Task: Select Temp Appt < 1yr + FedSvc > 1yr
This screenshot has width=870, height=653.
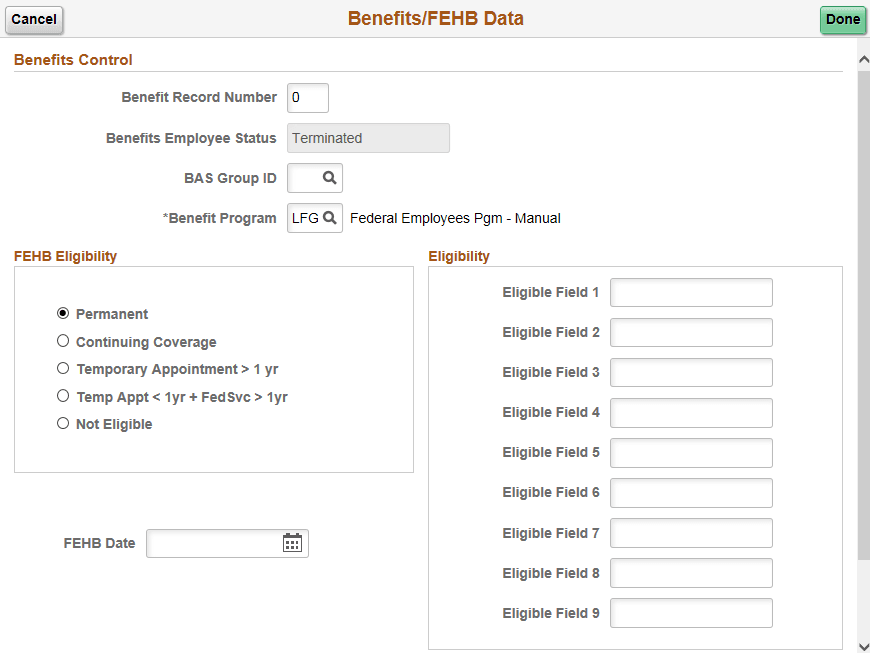Action: 63,396
